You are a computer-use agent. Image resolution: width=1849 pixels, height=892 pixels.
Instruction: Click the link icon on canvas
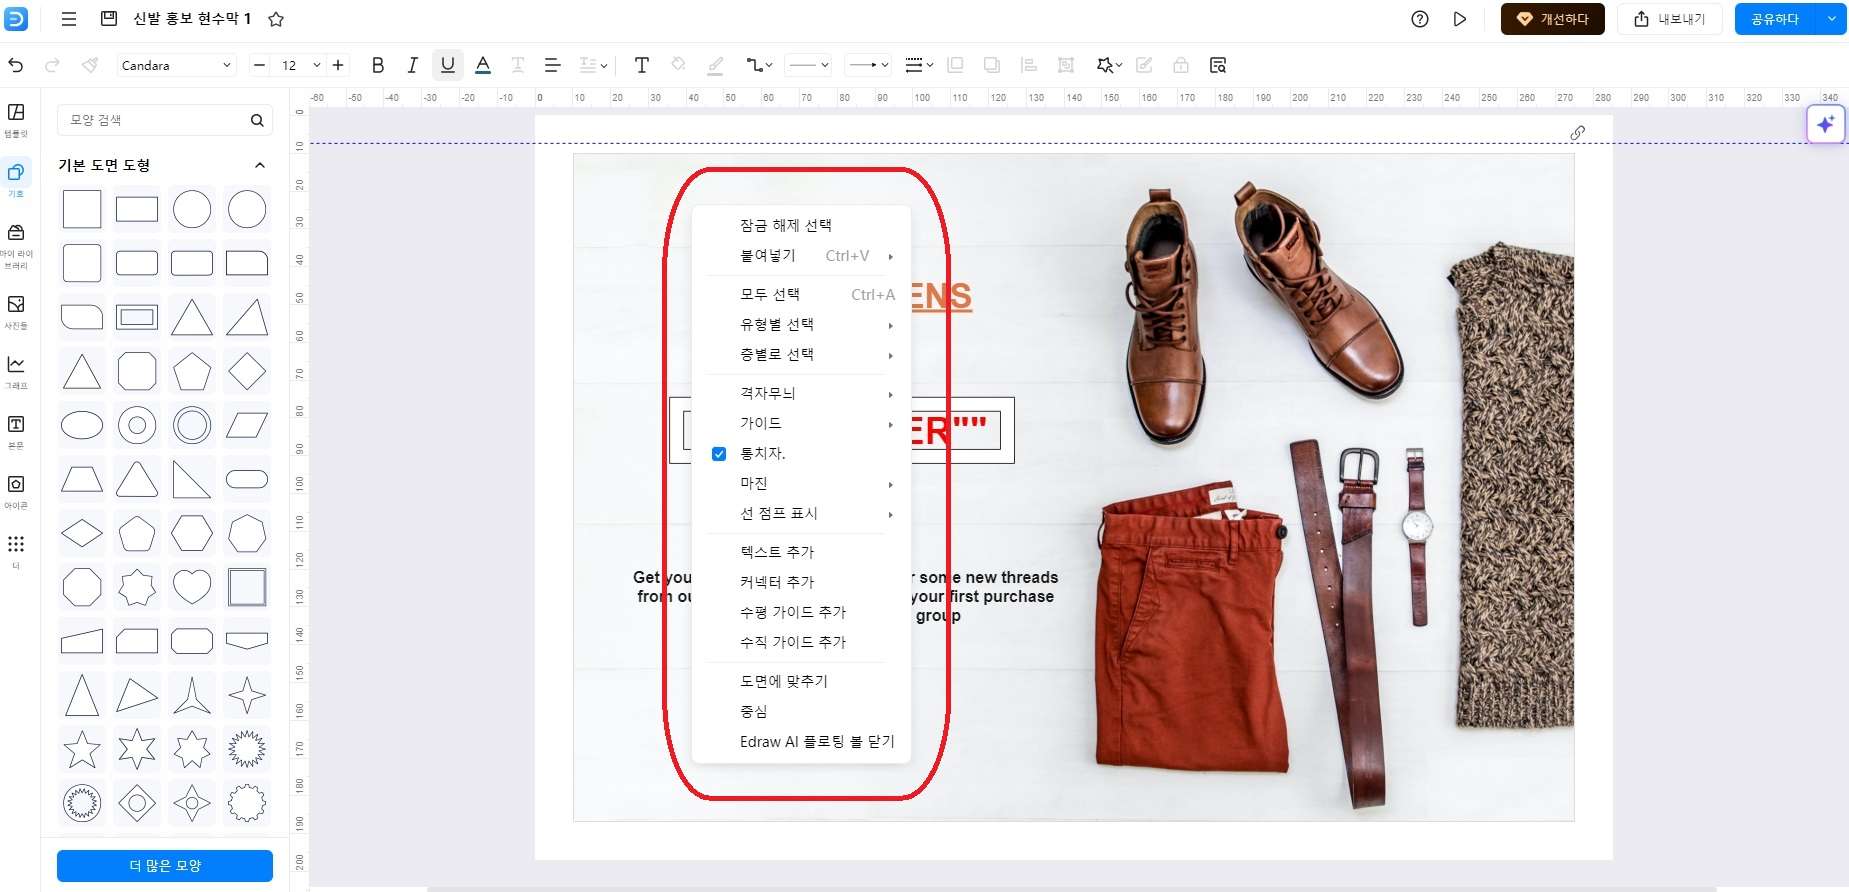point(1578,132)
